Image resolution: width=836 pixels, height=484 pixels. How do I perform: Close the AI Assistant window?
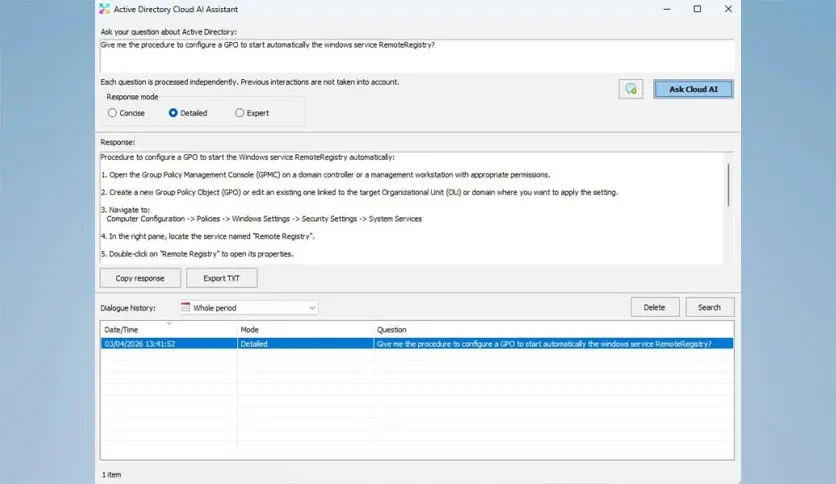728,9
